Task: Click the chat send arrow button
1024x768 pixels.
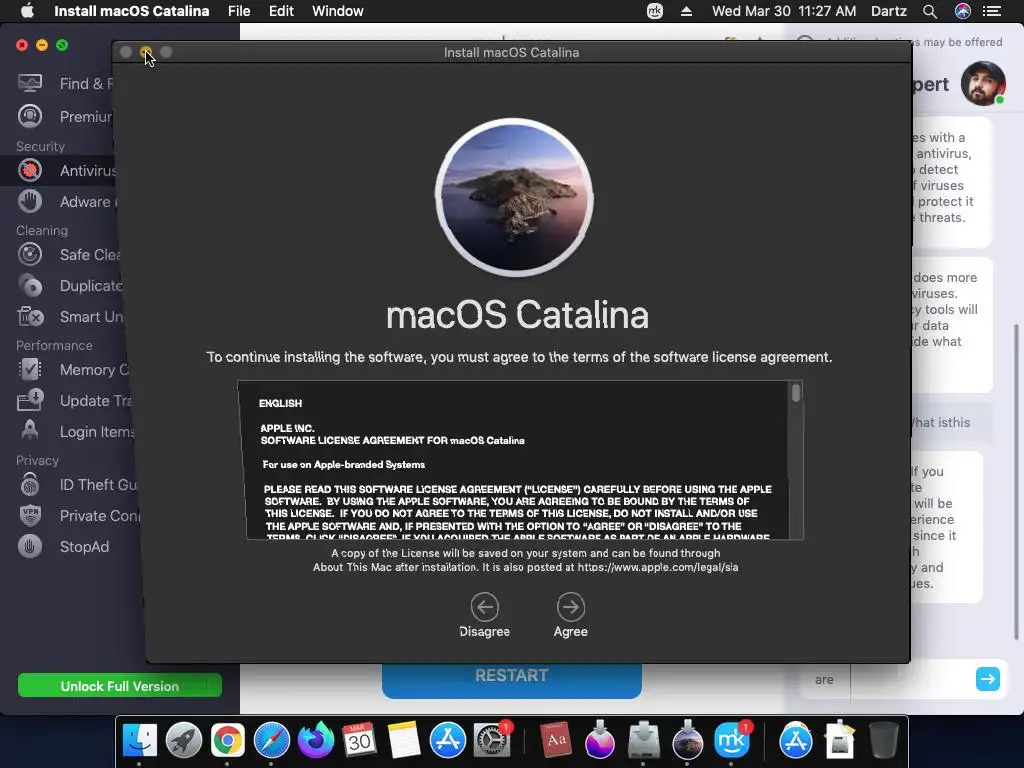Action: coord(987,679)
